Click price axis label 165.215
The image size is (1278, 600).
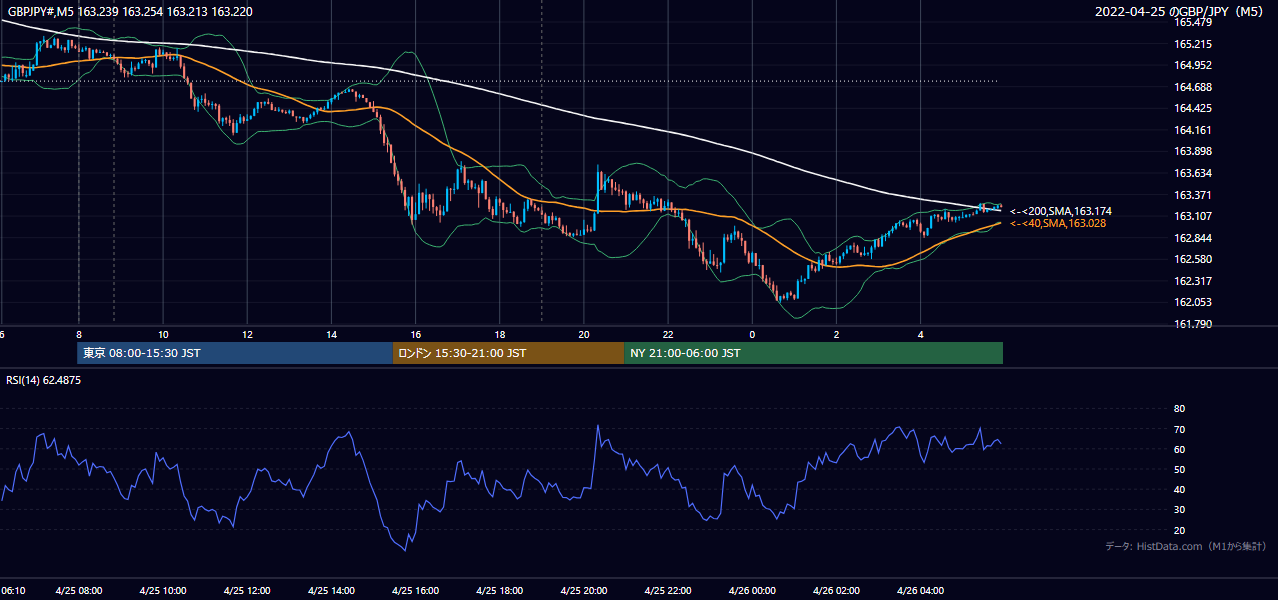pyautogui.click(x=1193, y=44)
